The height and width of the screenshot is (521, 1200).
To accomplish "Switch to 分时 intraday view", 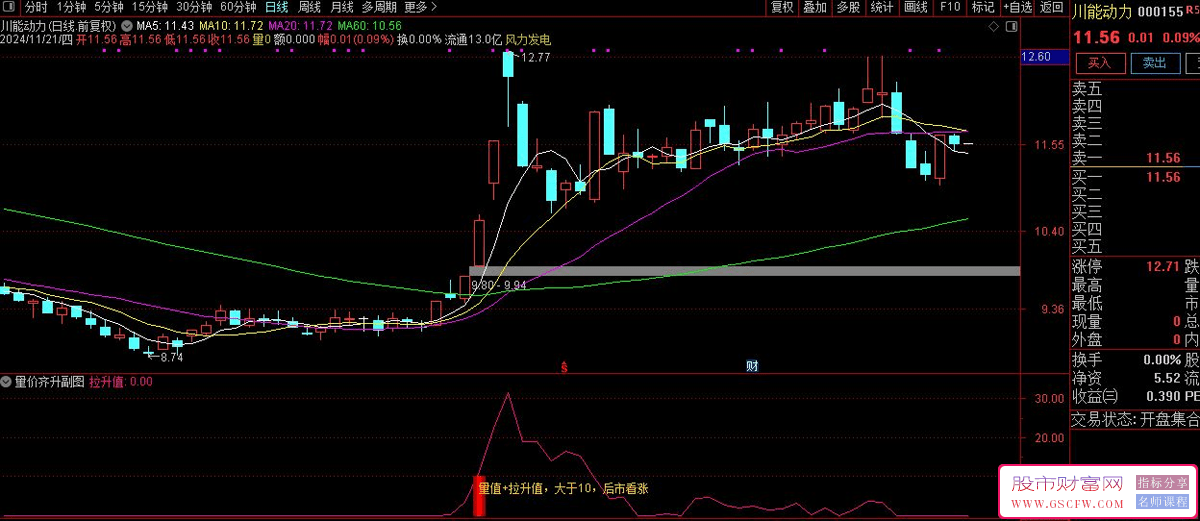I will (x=35, y=7).
